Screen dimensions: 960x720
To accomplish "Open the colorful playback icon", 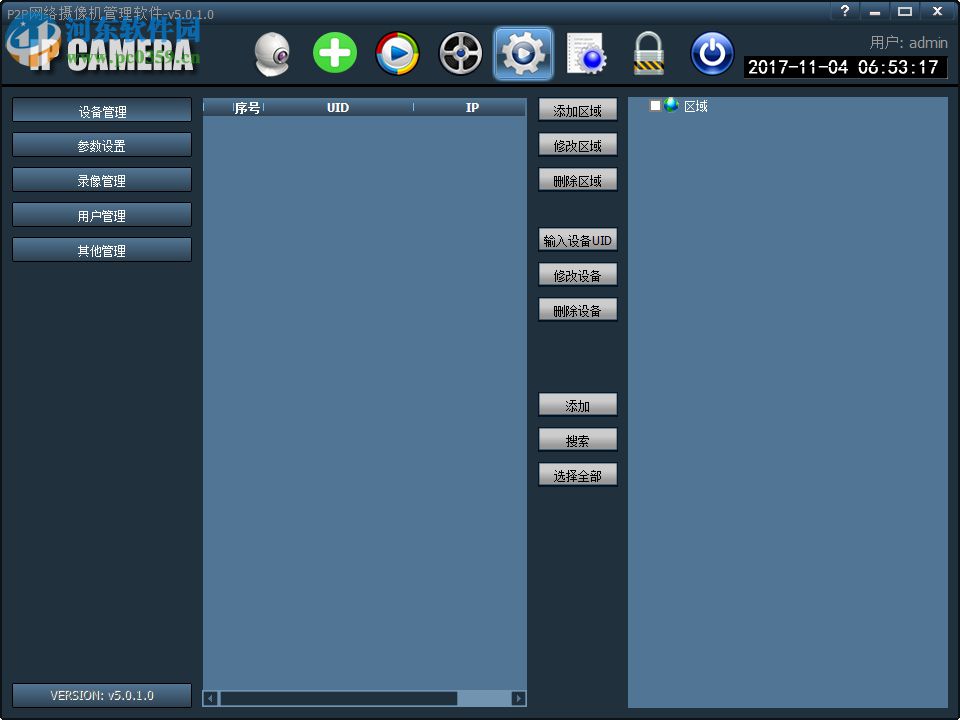I will [x=397, y=54].
